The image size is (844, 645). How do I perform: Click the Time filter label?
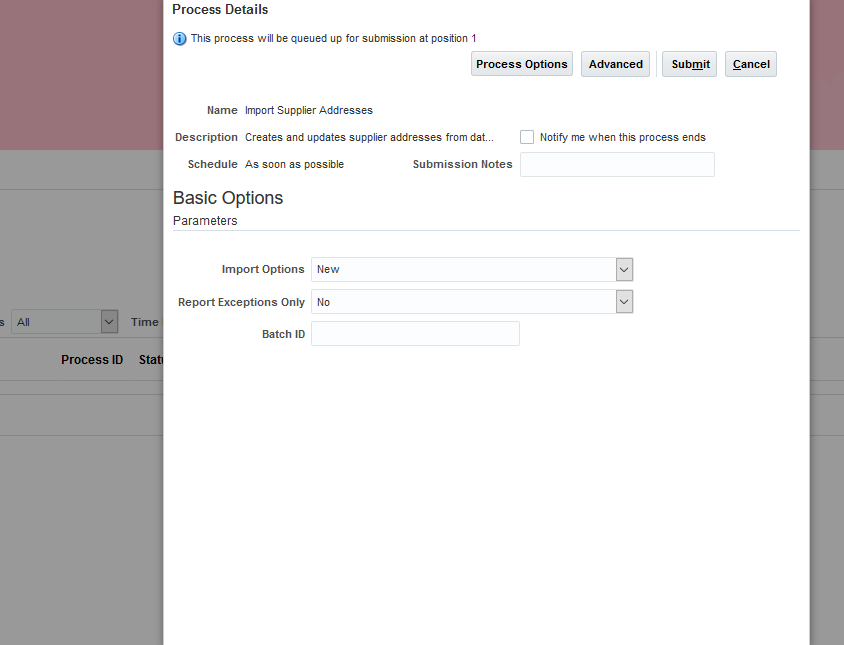pos(144,321)
